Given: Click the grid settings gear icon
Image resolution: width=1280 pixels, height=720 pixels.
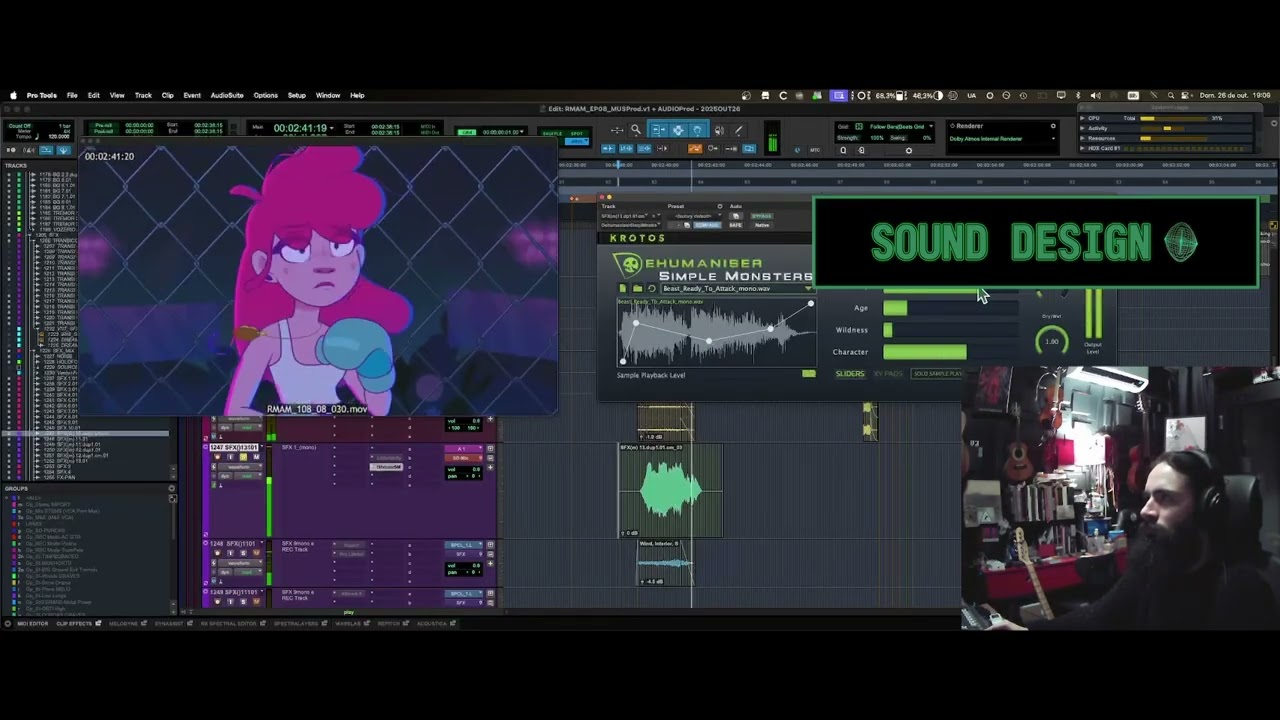Looking at the screenshot, I should [909, 151].
